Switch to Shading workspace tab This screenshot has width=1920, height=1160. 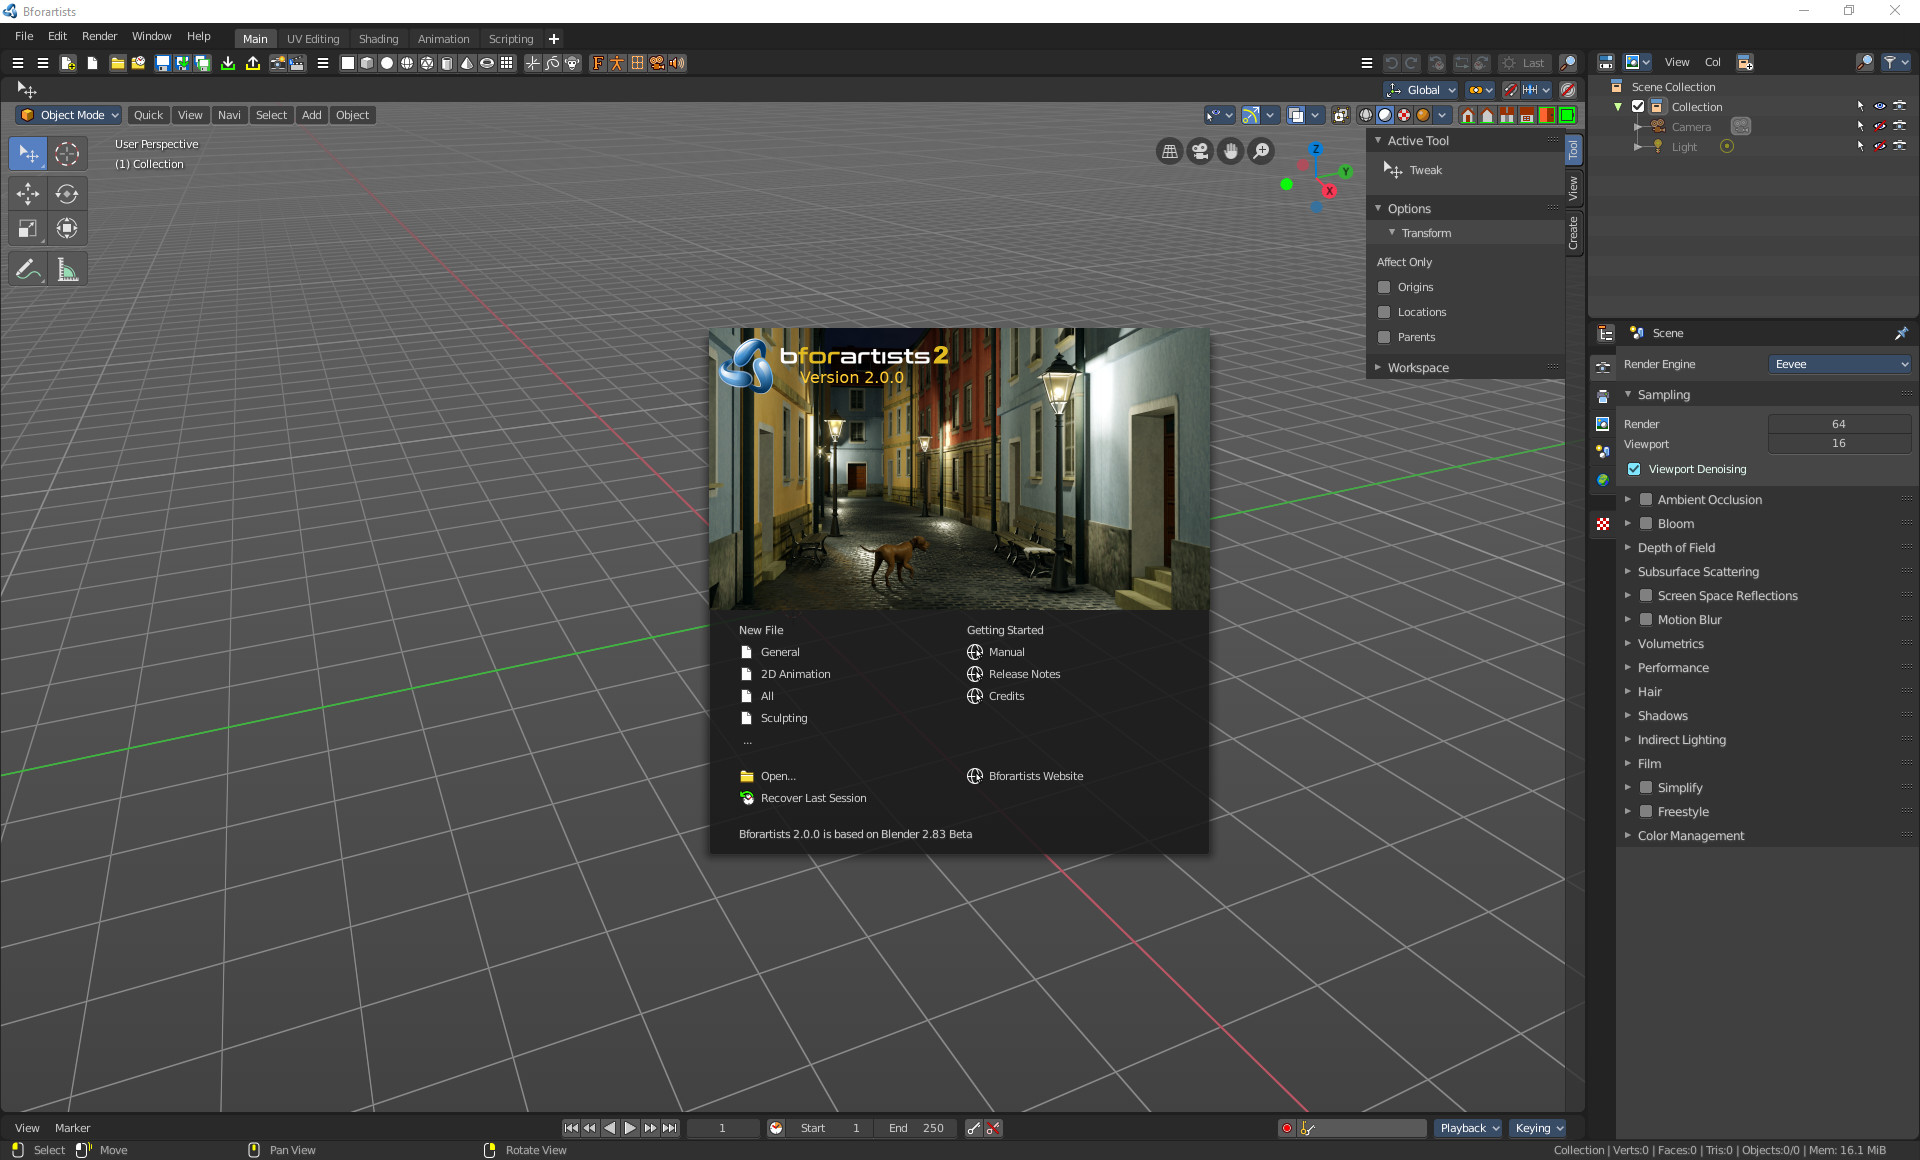tap(376, 38)
